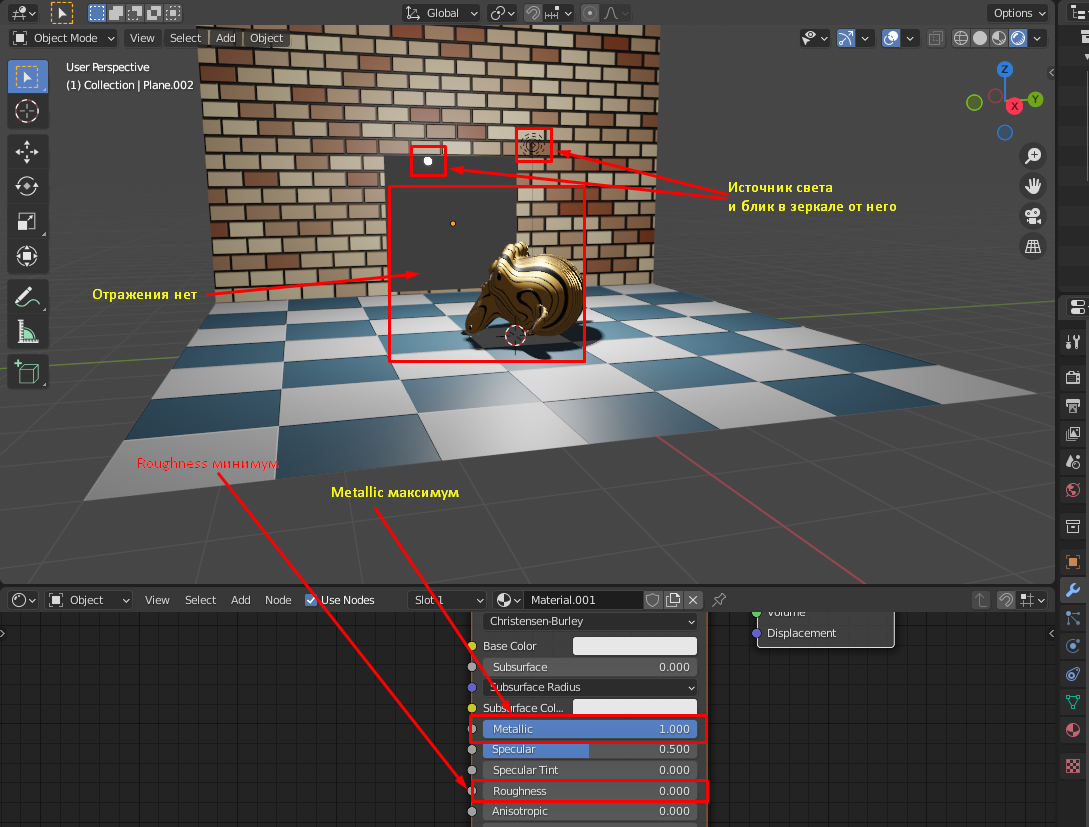1089x827 pixels.
Task: Toggle proportional editing in viewport header
Action: pos(590,13)
